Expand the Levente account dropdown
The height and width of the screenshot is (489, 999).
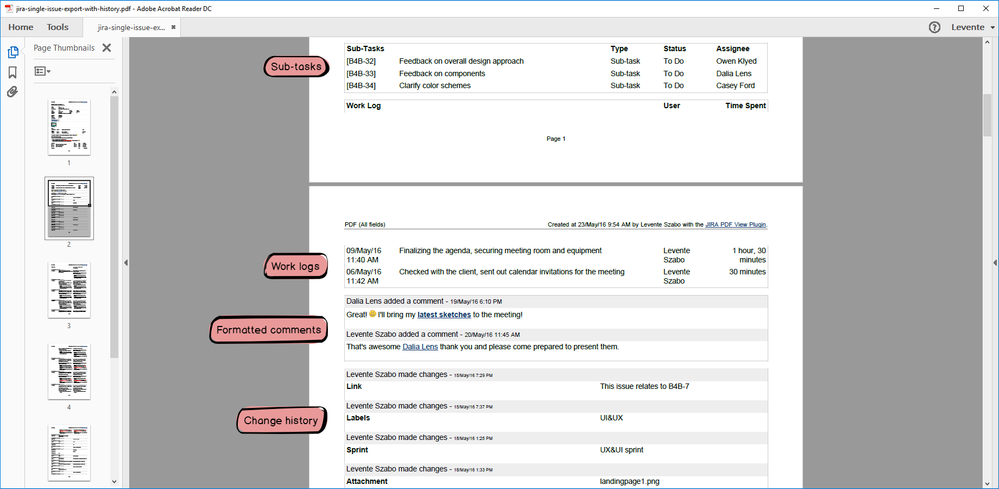coord(972,27)
